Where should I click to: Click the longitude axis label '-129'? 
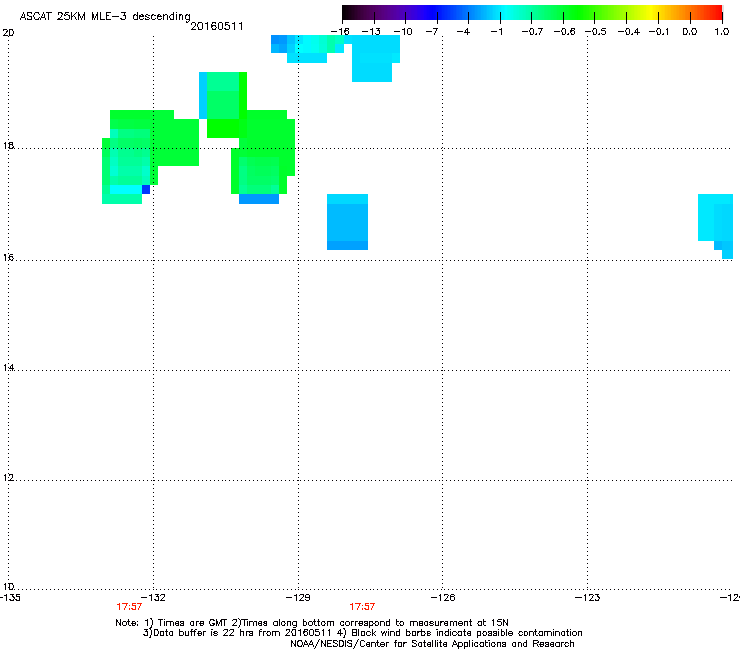click(298, 598)
